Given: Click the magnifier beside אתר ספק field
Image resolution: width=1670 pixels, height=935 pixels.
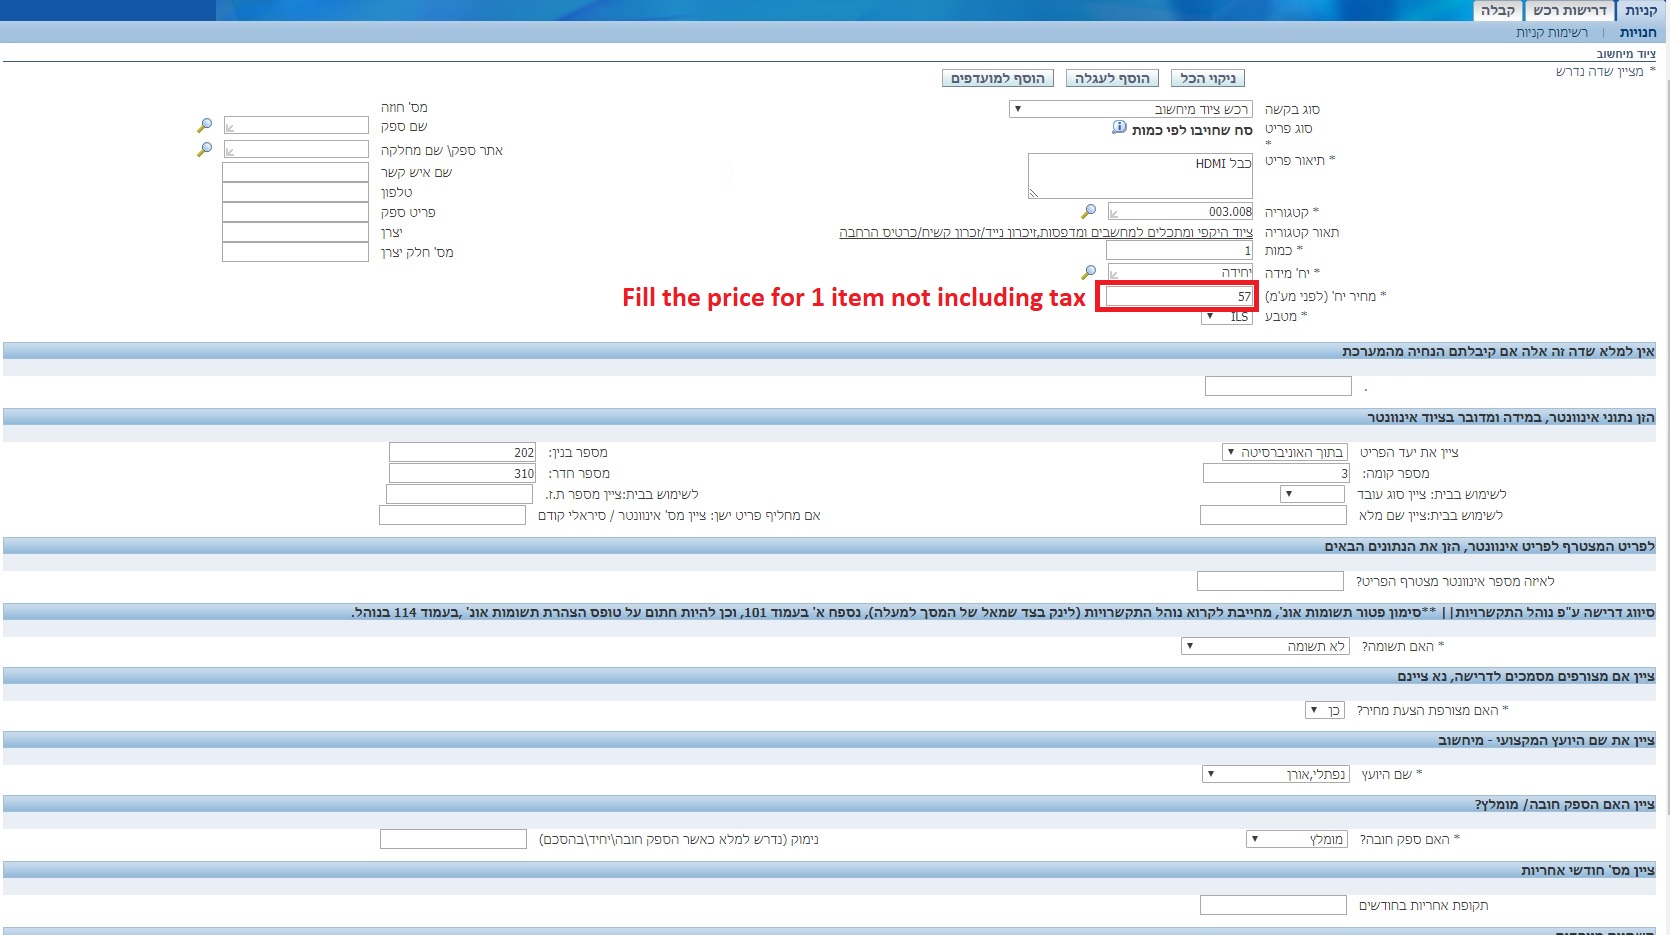Looking at the screenshot, I should pos(204,149).
